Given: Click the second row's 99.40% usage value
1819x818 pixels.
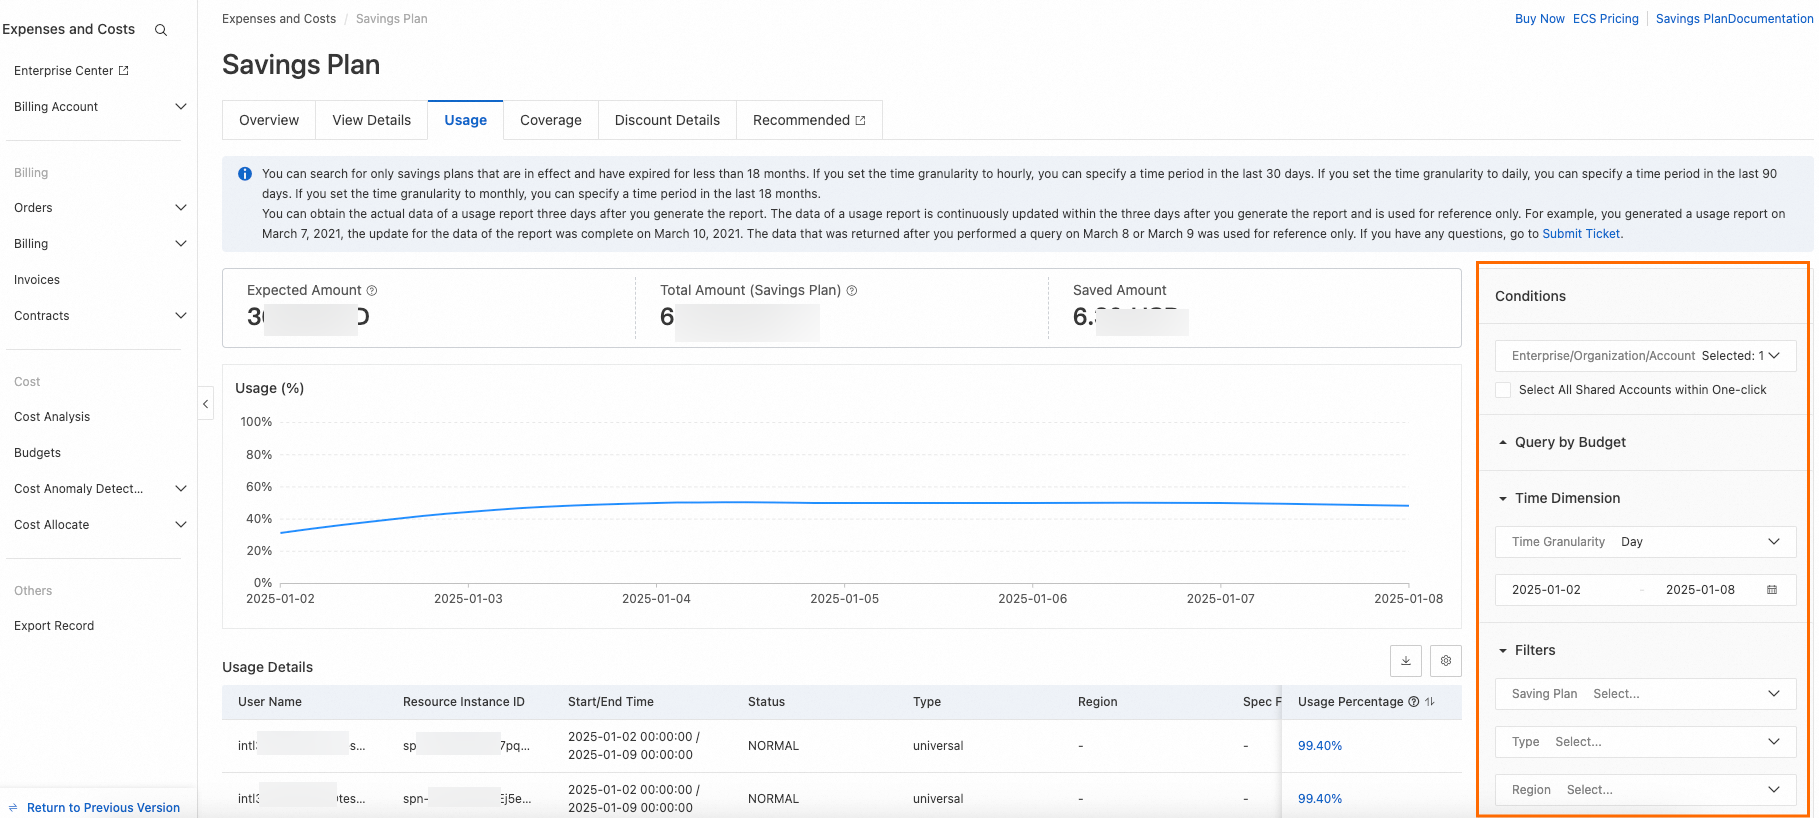Looking at the screenshot, I should 1320,799.
